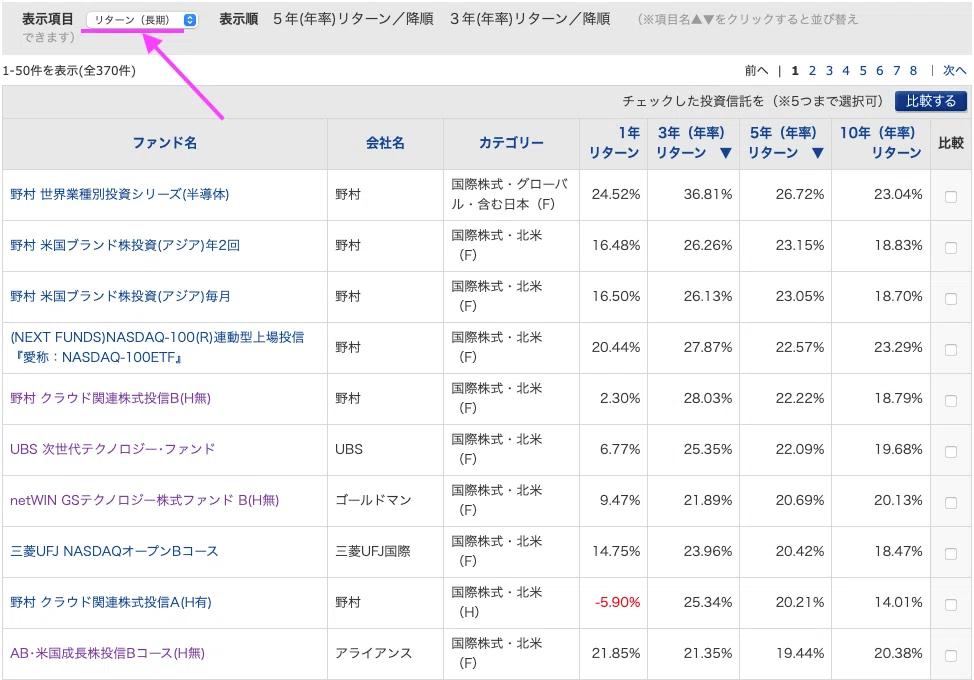This screenshot has height=680, width=974.
Task: Click category 国際株式・グローバル・含む日本(F)
Action: tap(509, 194)
